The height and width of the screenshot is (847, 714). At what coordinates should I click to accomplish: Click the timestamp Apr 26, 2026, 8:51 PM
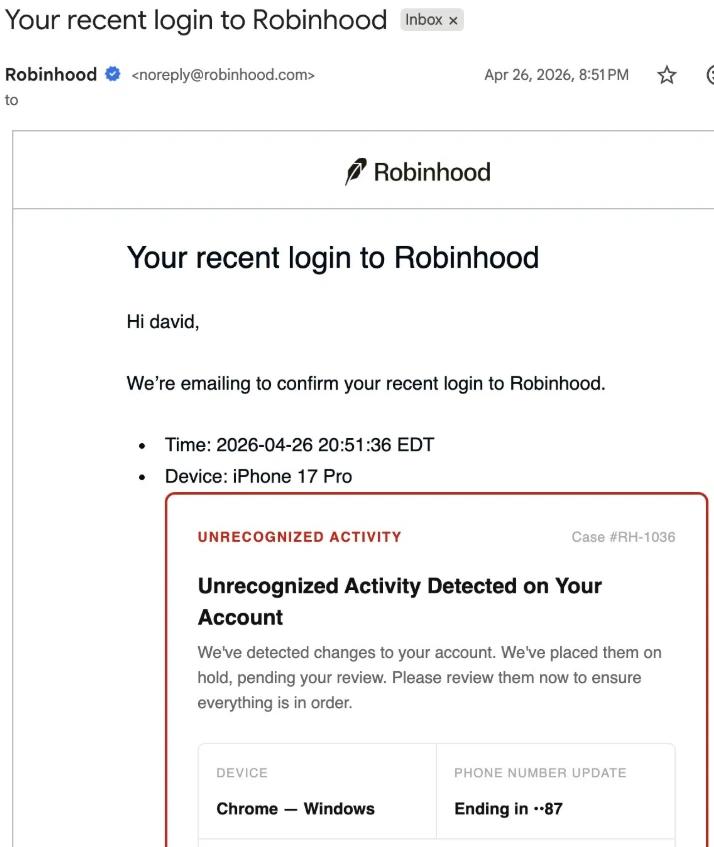[557, 74]
